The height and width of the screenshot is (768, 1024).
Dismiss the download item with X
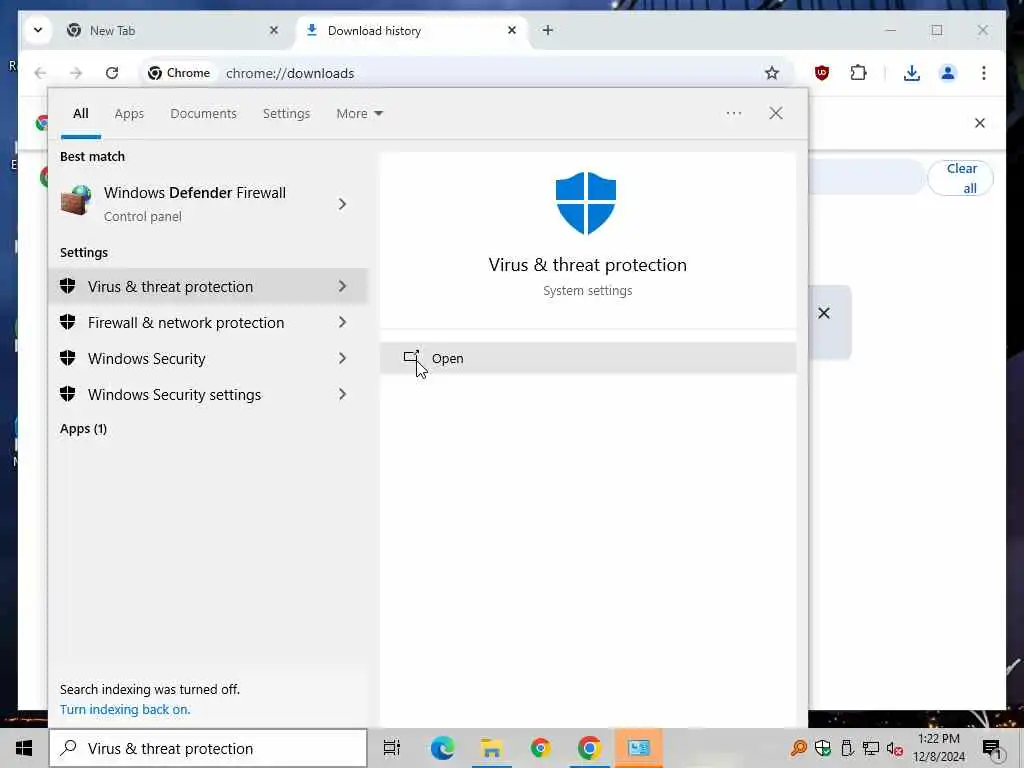pos(824,313)
